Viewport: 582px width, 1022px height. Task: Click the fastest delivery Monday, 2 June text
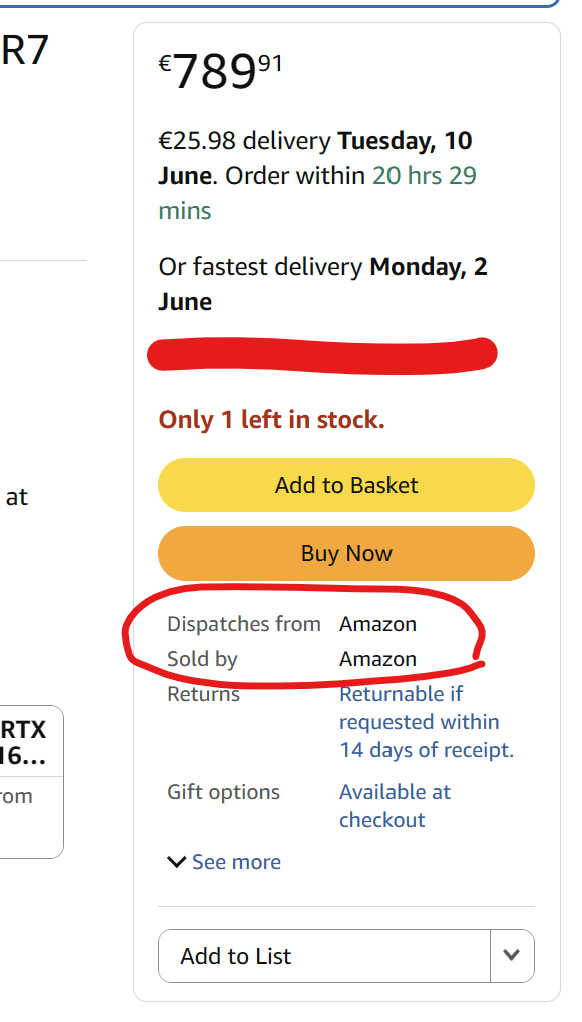coord(323,284)
